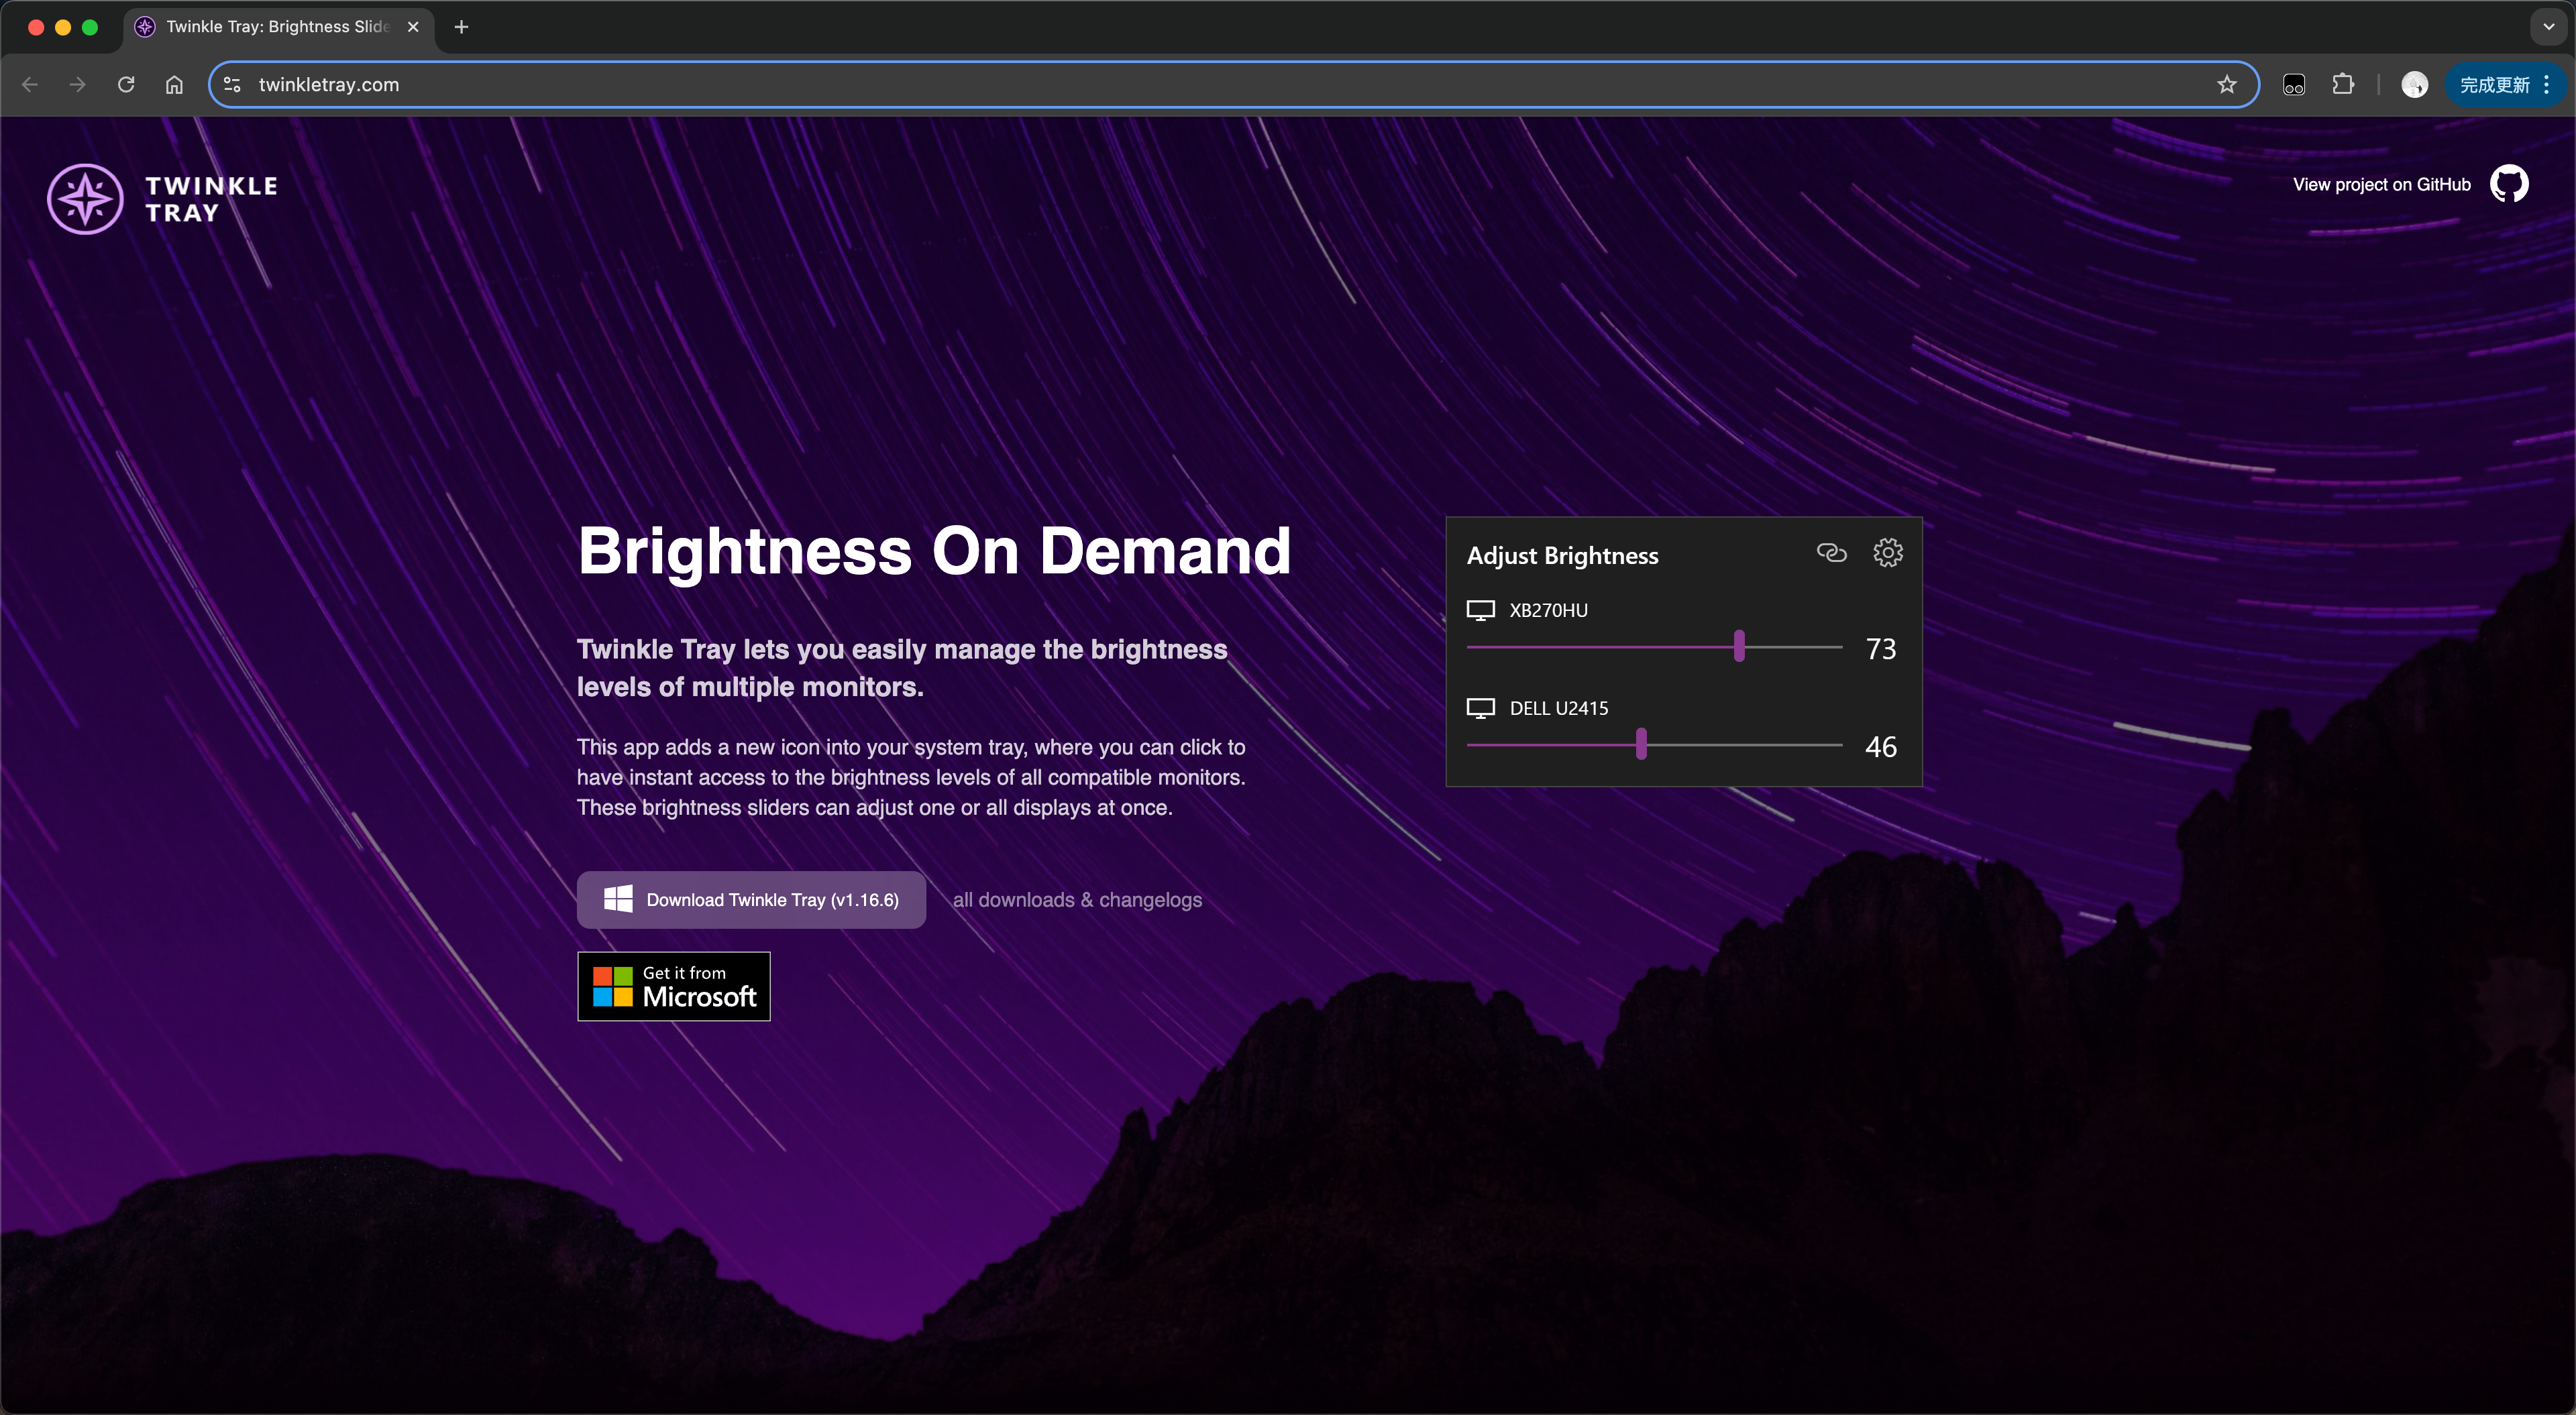This screenshot has width=2576, height=1415.
Task: Click the TWINKLE TRAY wordmark
Action: pyautogui.click(x=211, y=199)
